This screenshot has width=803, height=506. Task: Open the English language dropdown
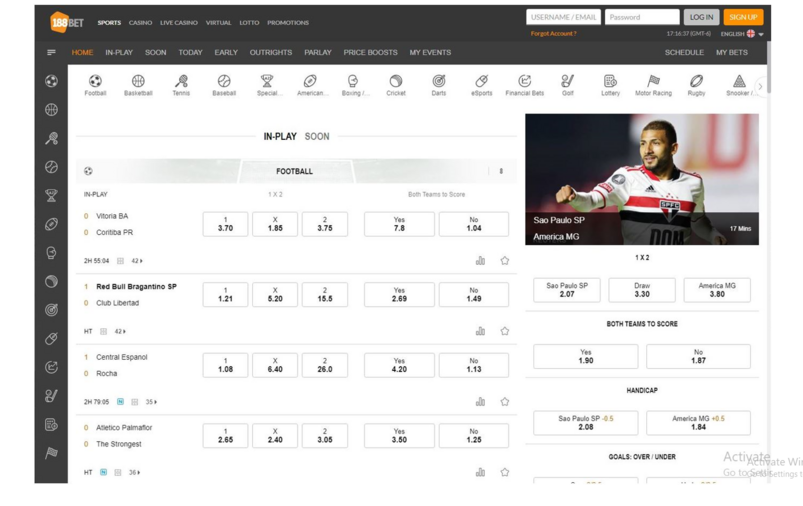coord(741,34)
